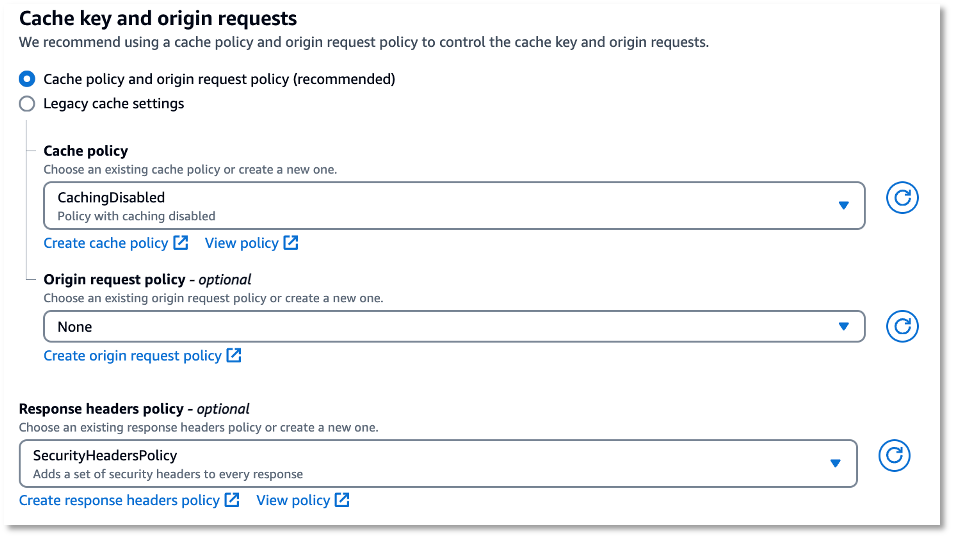The image size is (954, 538).
Task: Select Legacy cache settings radio button
Action: coord(27,103)
